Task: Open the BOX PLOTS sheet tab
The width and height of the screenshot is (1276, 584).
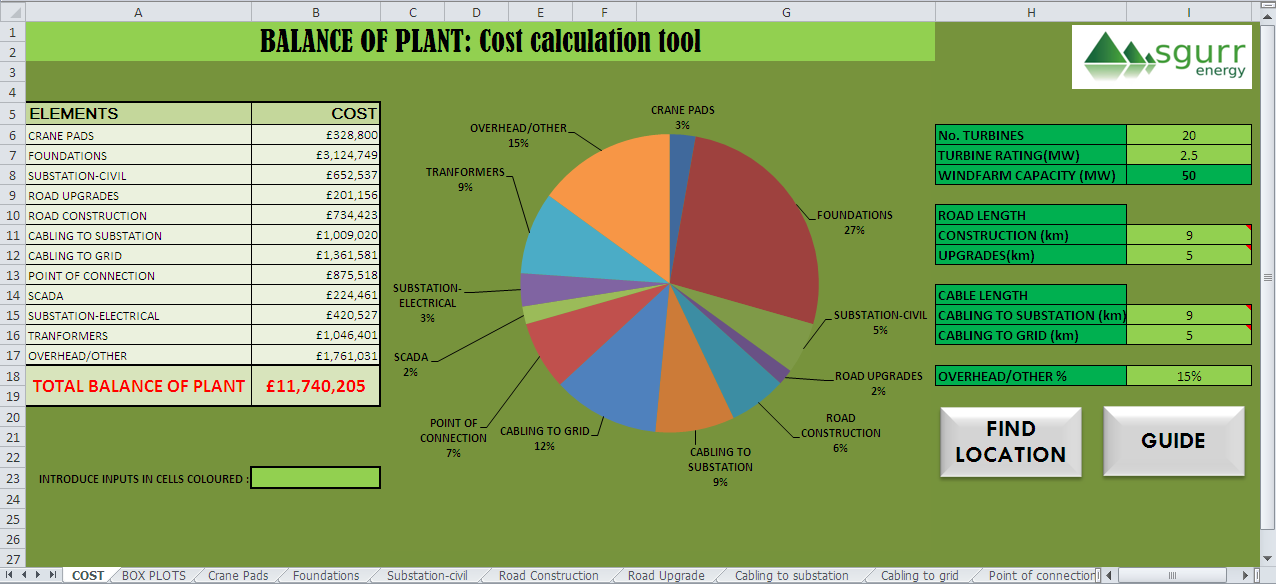Action: [153, 576]
